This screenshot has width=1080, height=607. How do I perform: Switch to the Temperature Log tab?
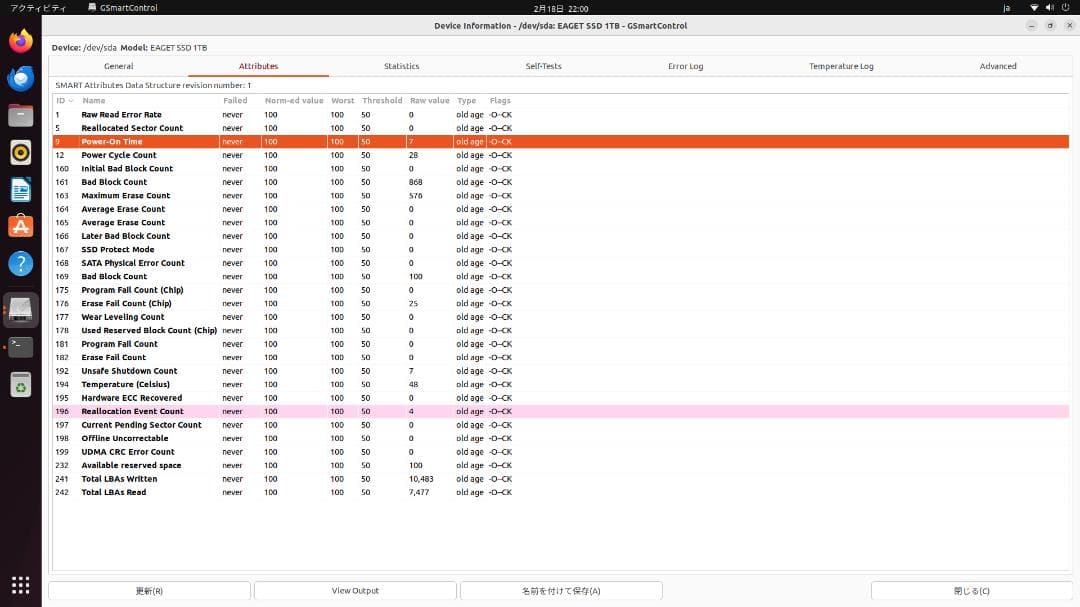841,66
